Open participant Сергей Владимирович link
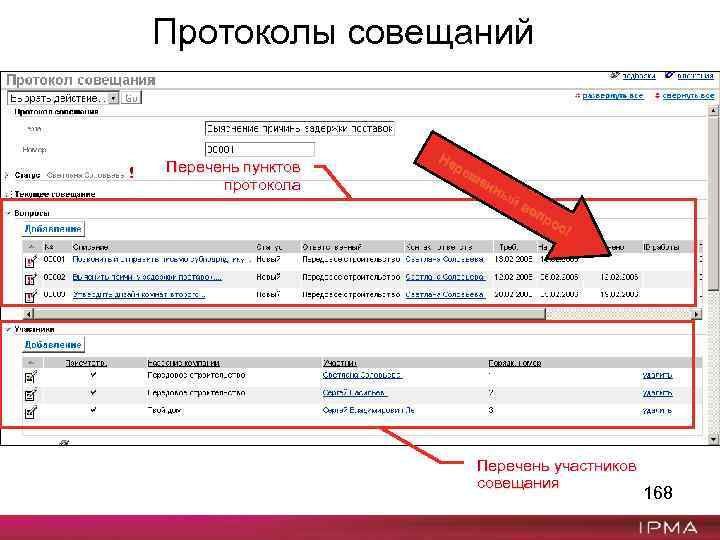 click(x=368, y=410)
